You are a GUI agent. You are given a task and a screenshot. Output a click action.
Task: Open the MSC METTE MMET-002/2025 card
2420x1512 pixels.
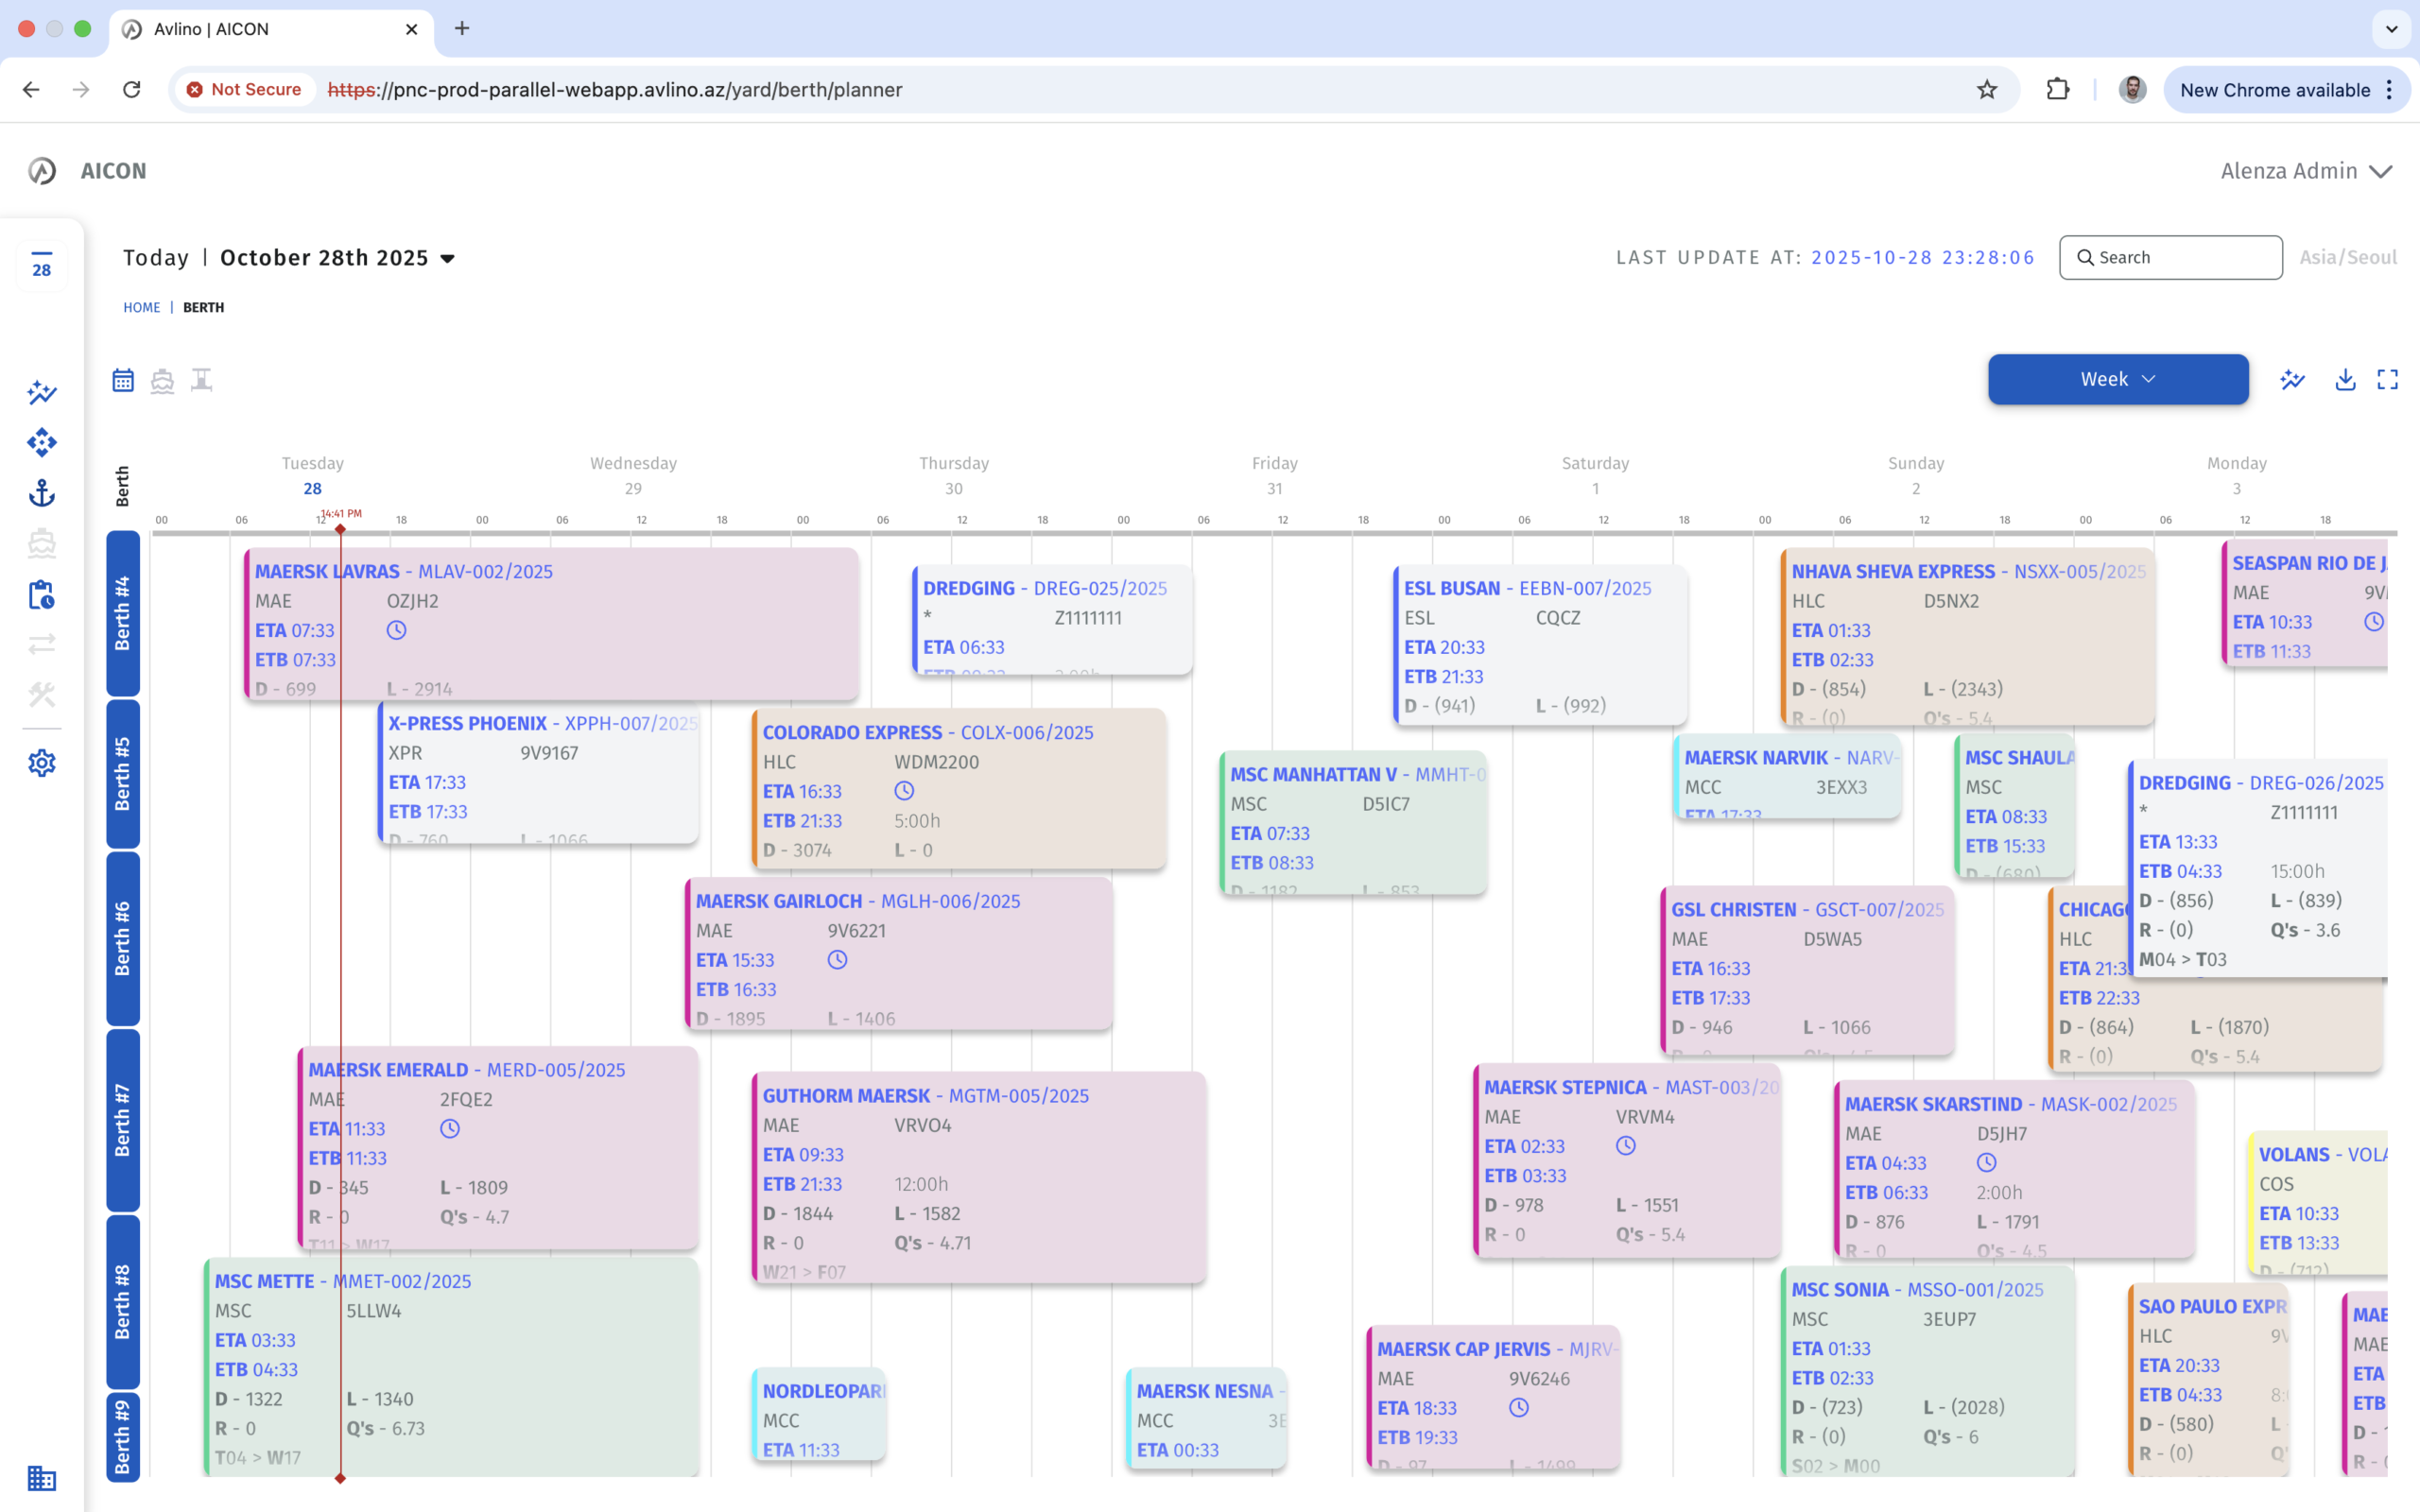coord(452,1366)
